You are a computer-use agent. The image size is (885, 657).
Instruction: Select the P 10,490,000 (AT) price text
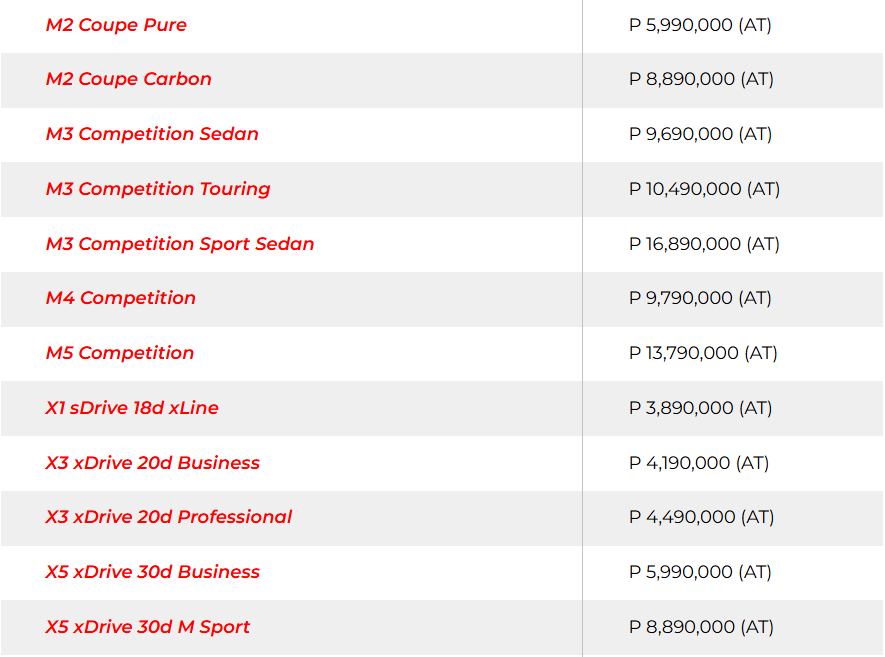pos(704,189)
